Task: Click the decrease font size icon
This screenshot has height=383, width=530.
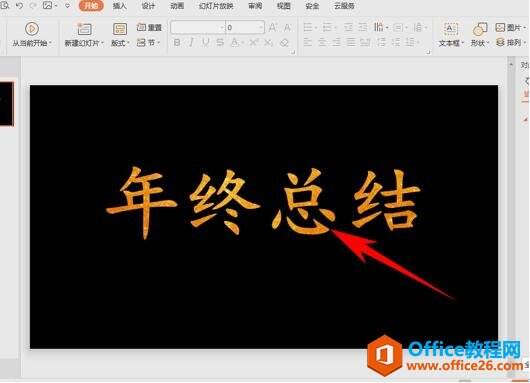Action: [287, 27]
